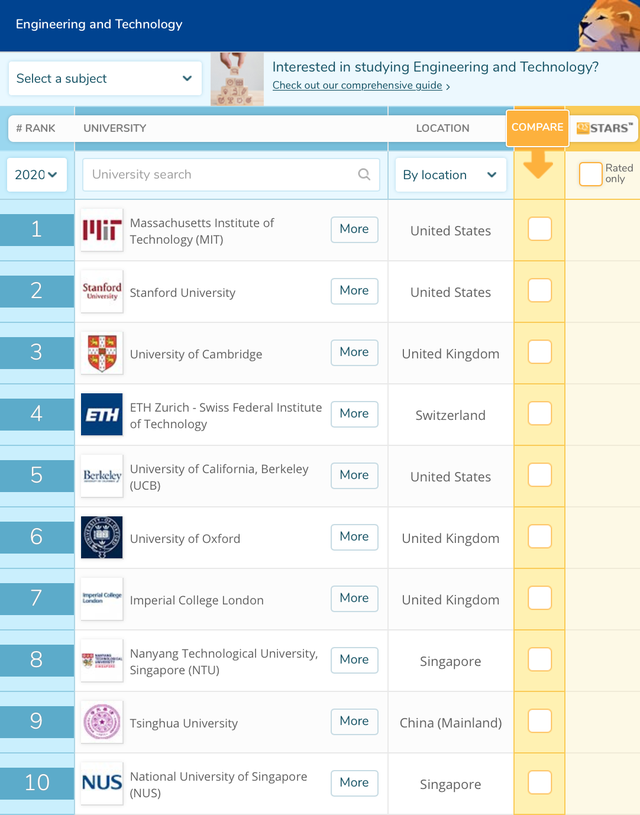This screenshot has width=640, height=815.
Task: Expand the 2020 year dropdown
Action: click(x=36, y=175)
